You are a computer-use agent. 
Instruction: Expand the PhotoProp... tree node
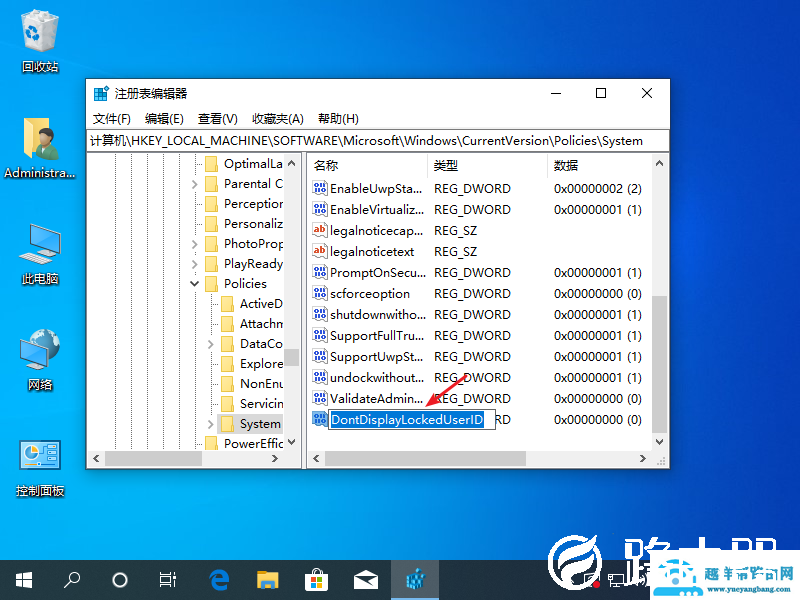pos(194,244)
